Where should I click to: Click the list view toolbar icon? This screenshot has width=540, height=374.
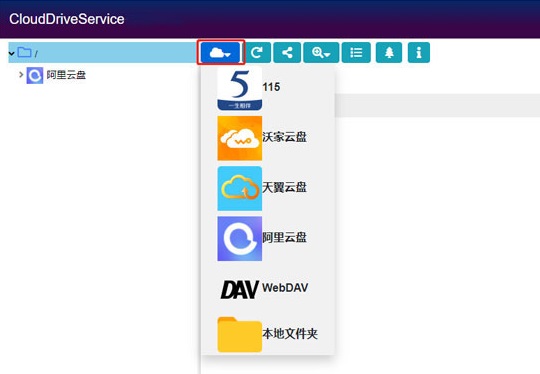[356, 52]
